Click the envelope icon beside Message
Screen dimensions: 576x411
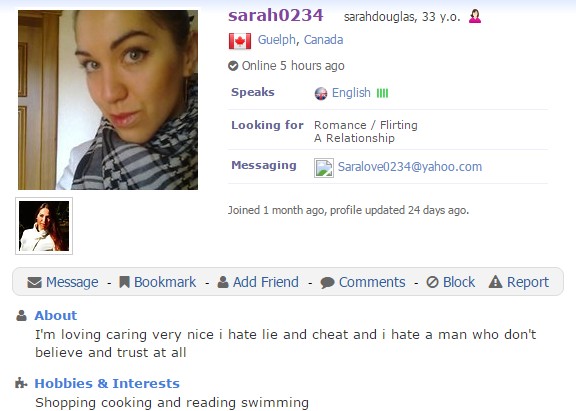click(35, 282)
